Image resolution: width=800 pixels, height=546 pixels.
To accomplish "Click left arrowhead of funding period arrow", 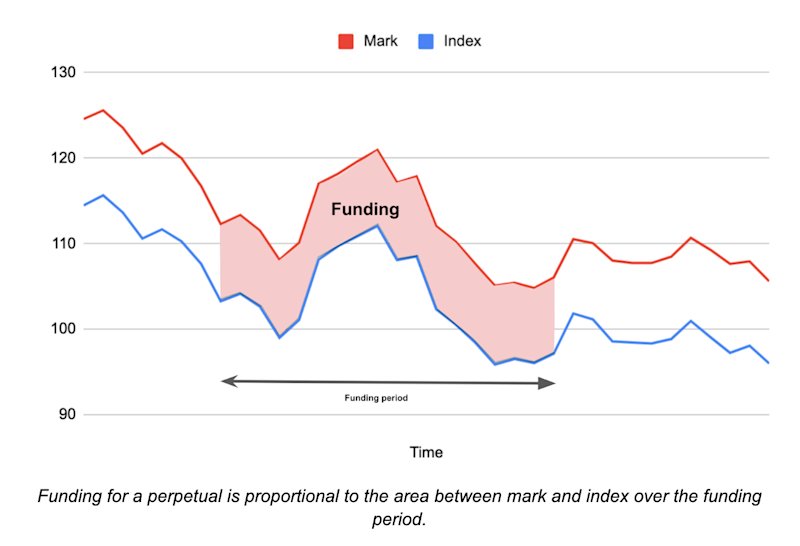I will [x=229, y=381].
